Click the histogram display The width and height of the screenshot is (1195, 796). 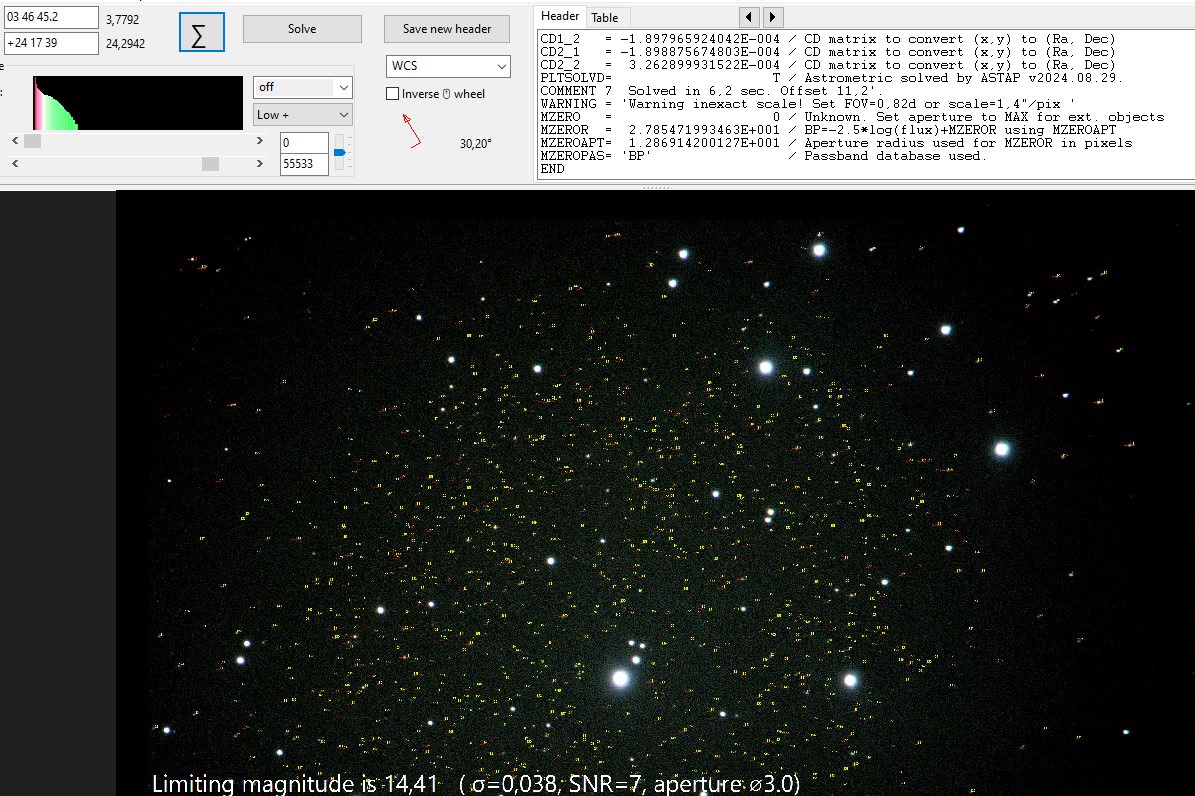138,103
